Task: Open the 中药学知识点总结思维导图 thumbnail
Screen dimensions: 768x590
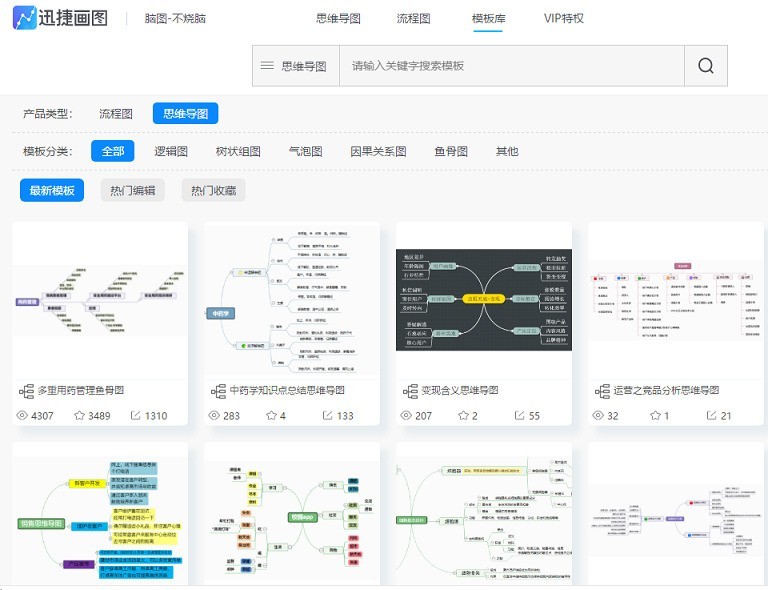Action: (292, 300)
